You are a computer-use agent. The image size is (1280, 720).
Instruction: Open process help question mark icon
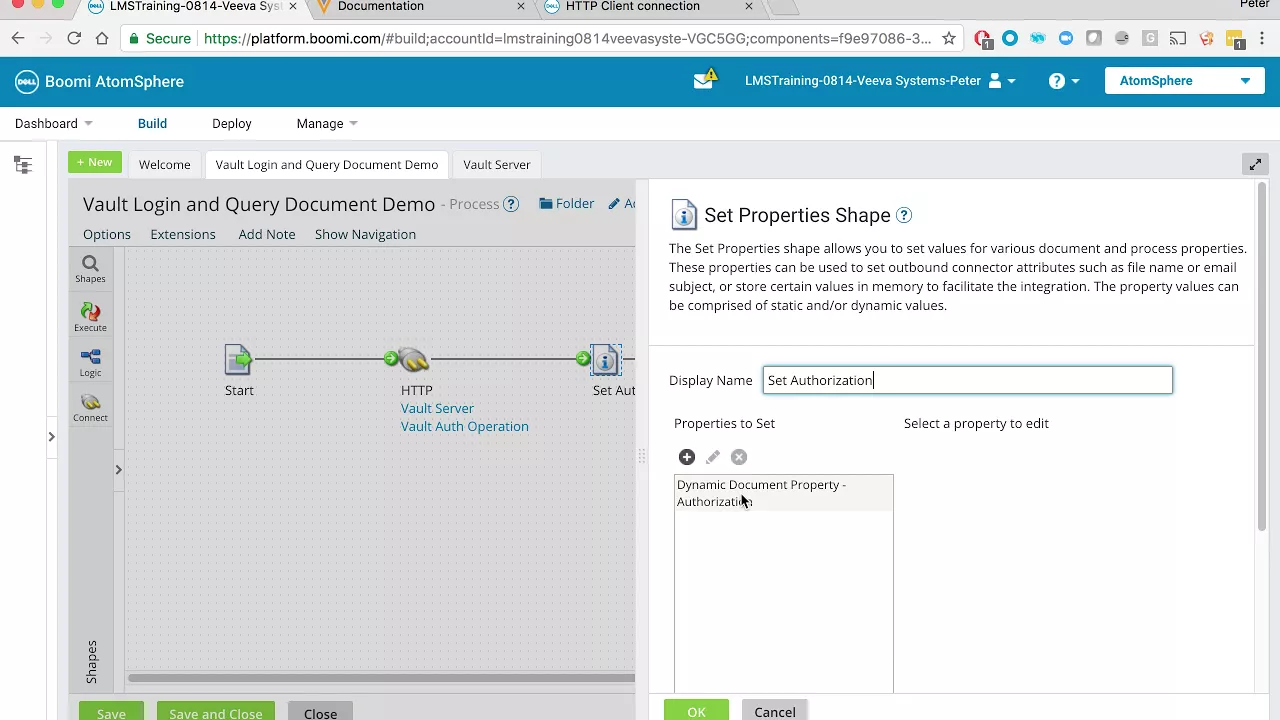511,204
